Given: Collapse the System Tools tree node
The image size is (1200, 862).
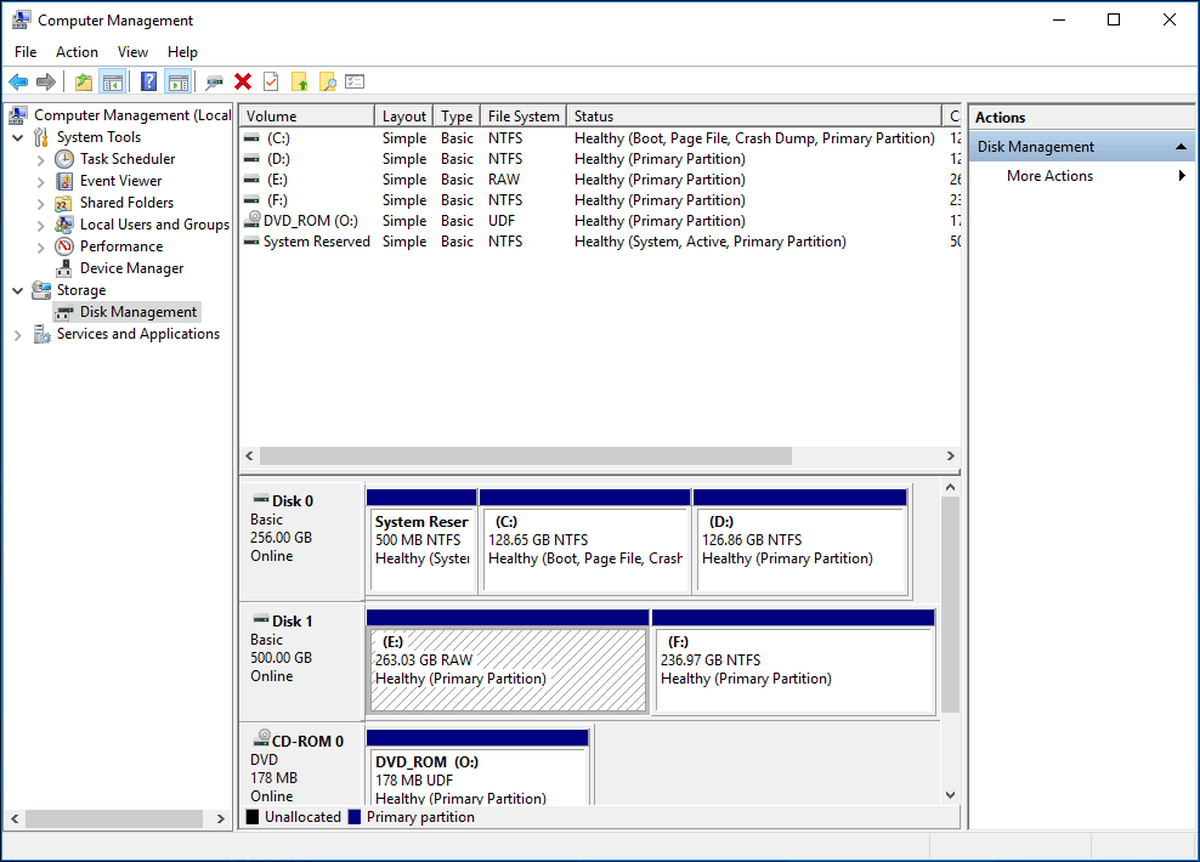Looking at the screenshot, I should tap(18, 137).
